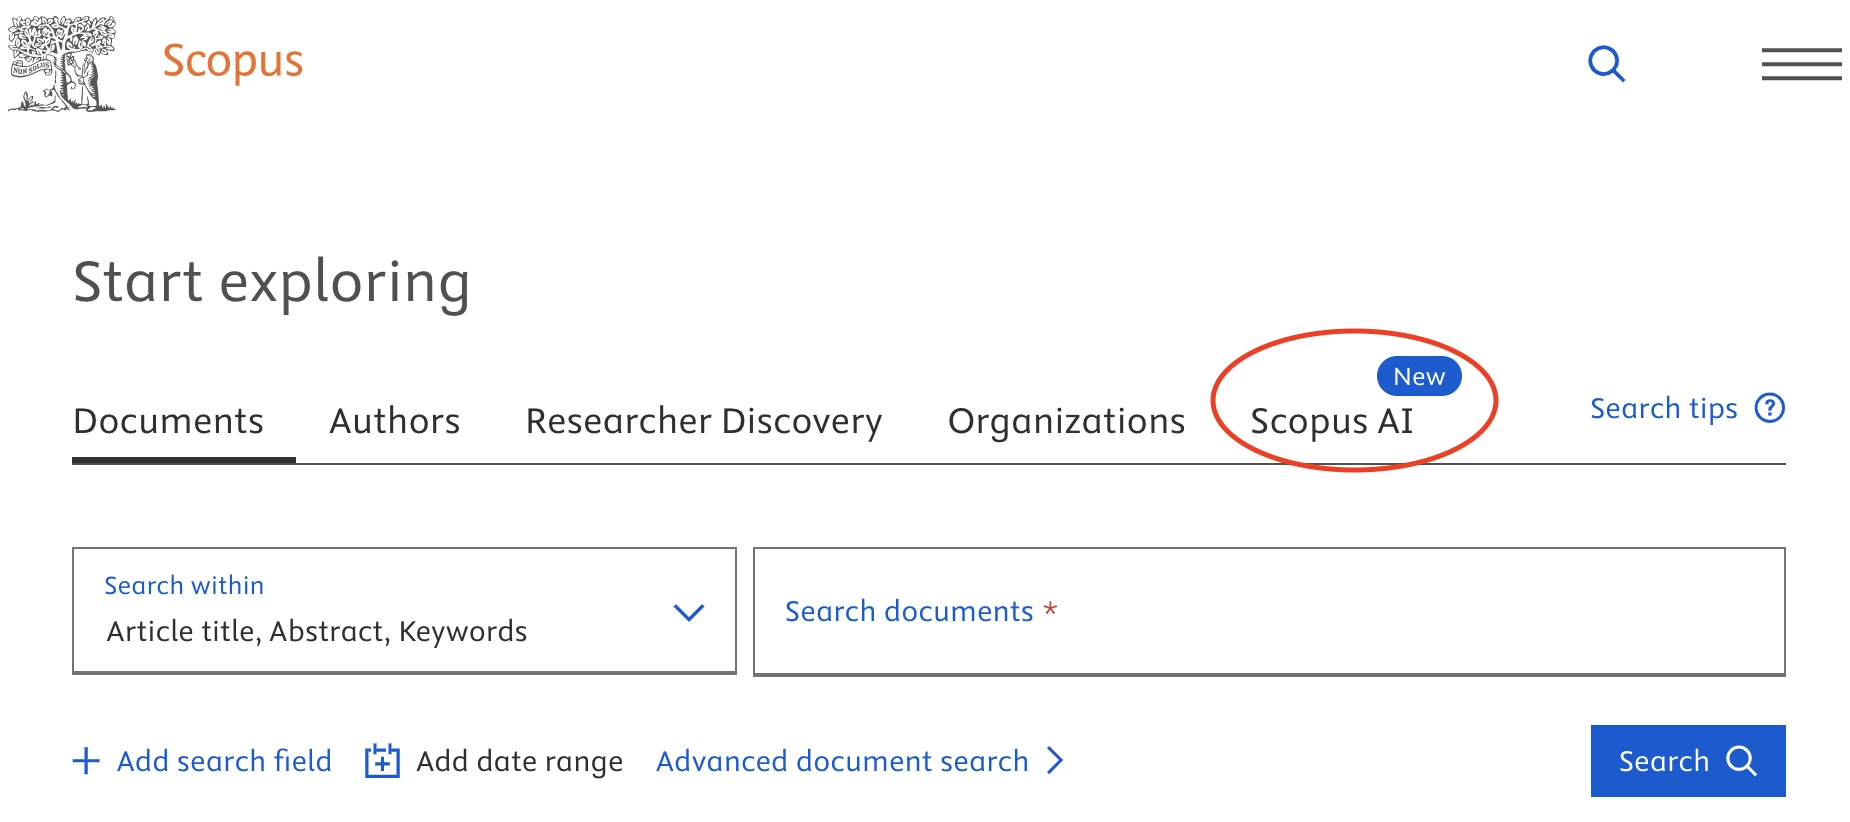
Task: Open Advanced document search
Action: coord(842,761)
